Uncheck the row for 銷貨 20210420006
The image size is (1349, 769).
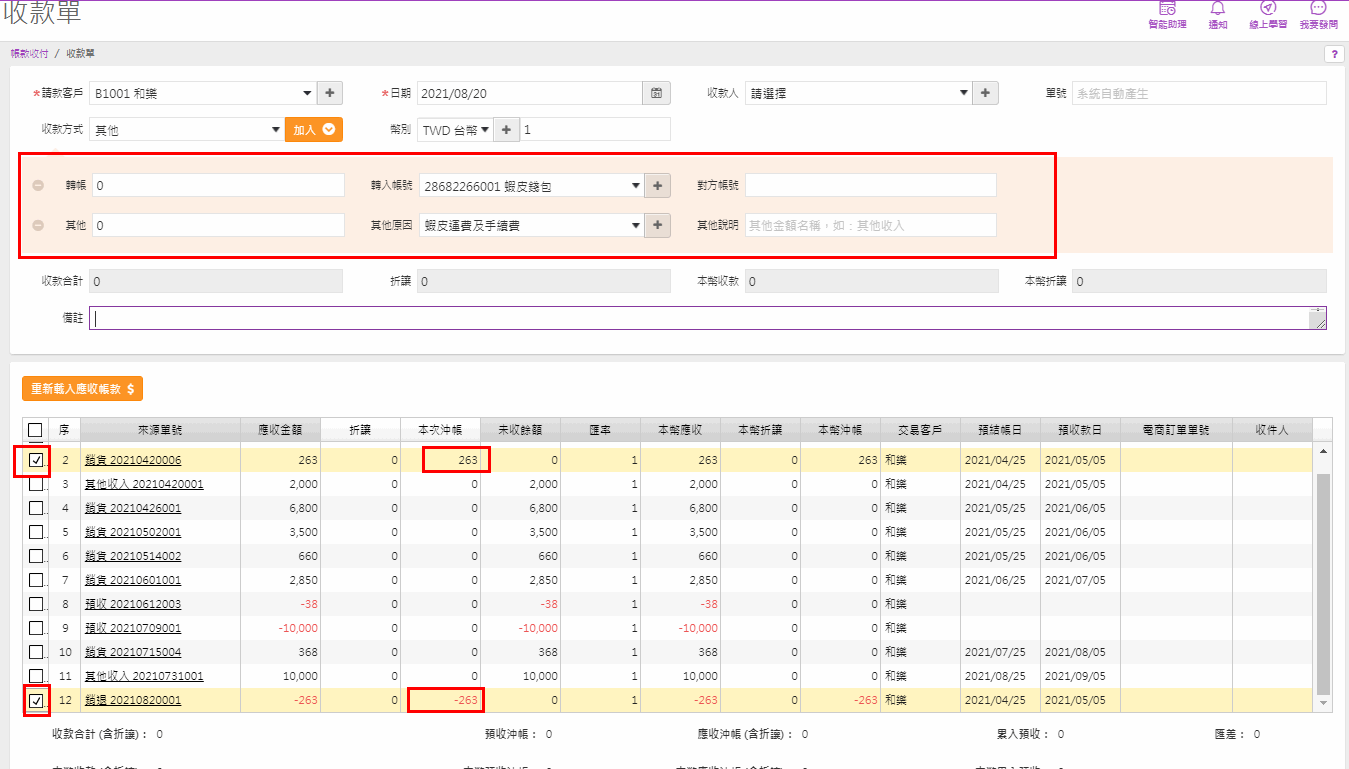pyautogui.click(x=37, y=460)
